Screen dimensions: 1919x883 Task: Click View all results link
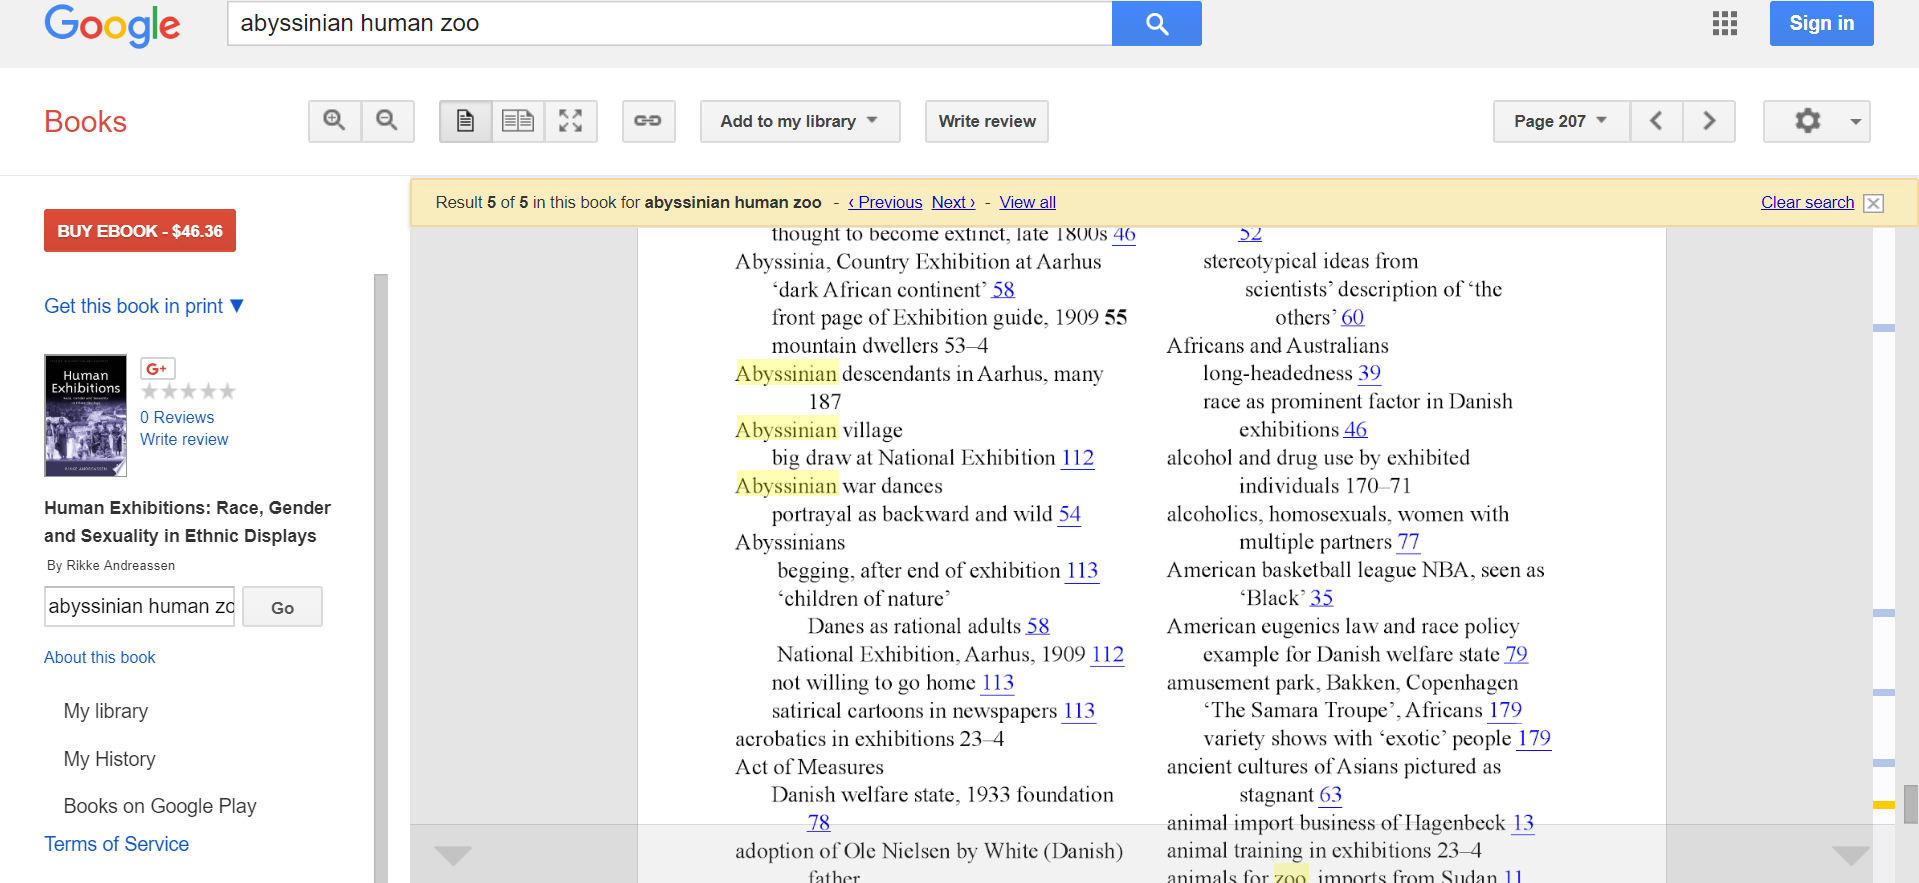[x=1027, y=202]
